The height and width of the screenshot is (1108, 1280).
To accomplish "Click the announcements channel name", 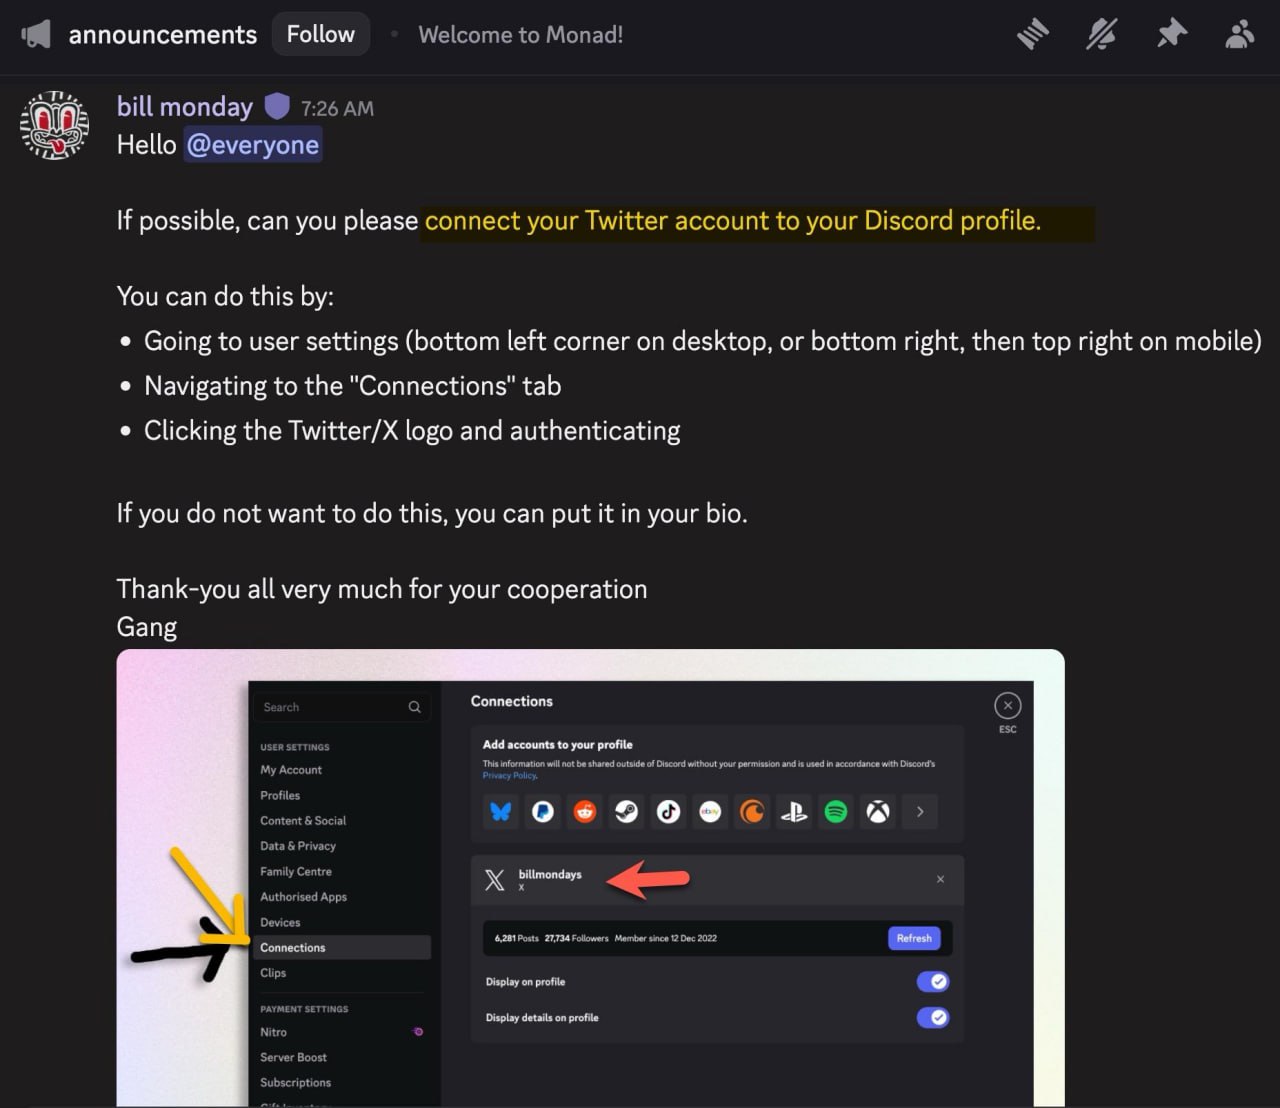I will (163, 35).
